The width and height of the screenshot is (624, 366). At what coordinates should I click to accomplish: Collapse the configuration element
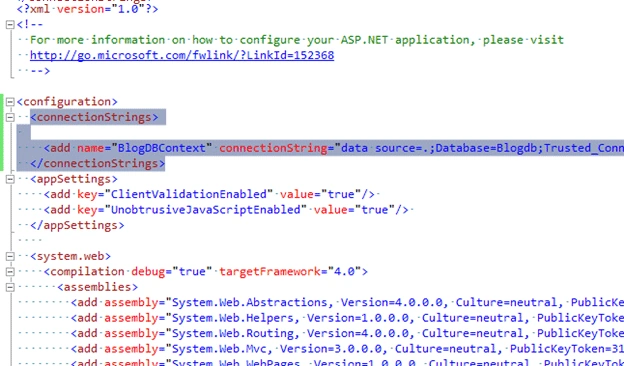(x=10, y=102)
